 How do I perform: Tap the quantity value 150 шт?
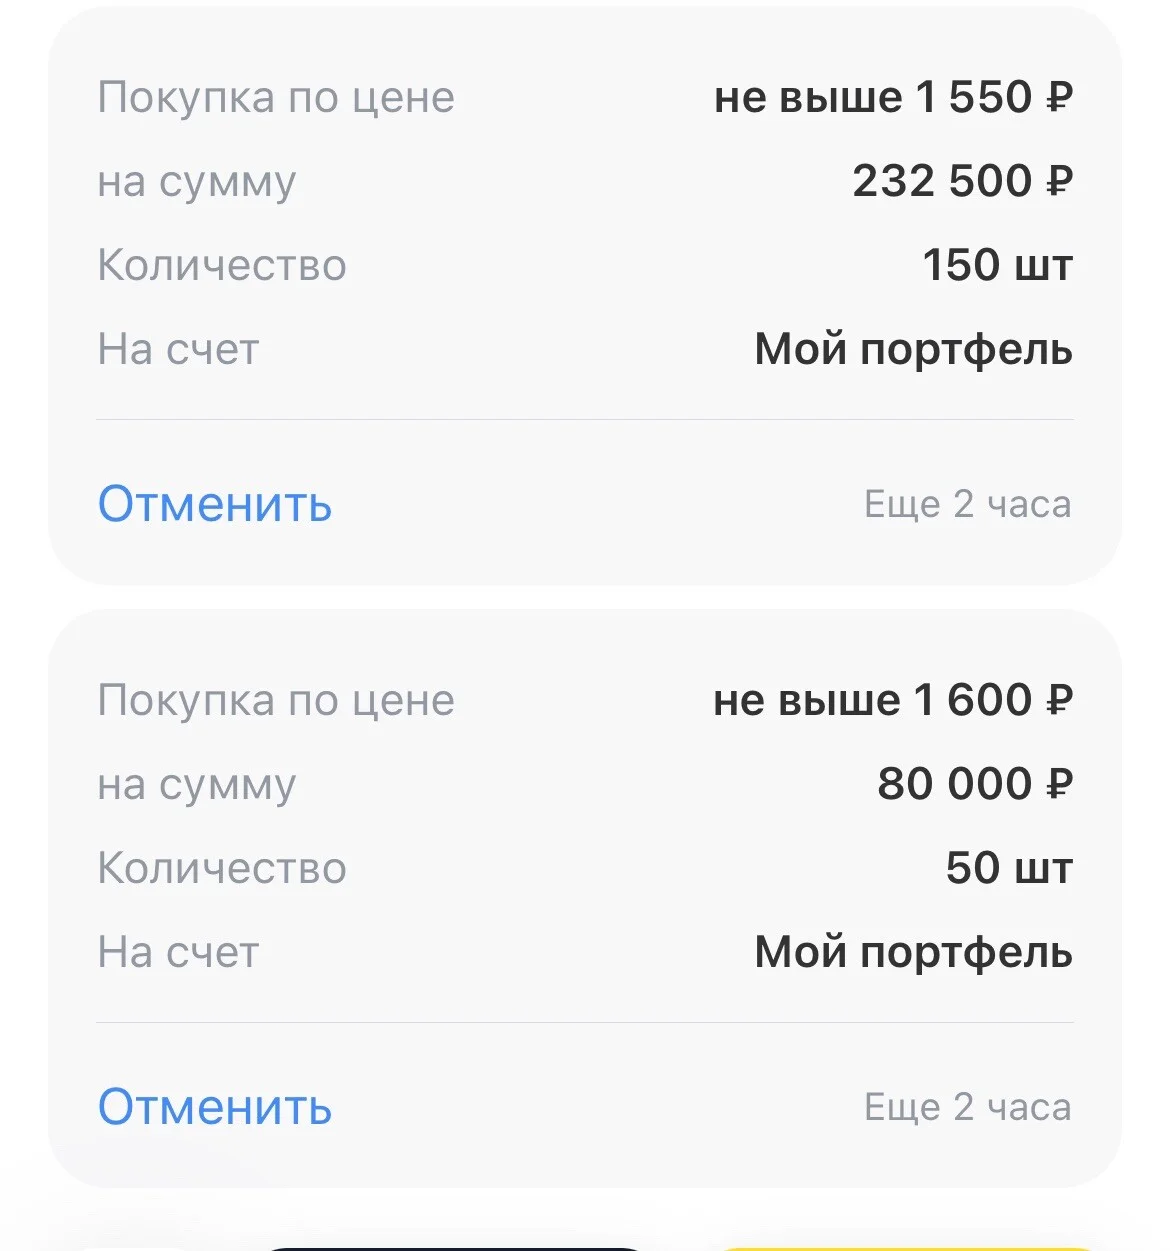[997, 265]
